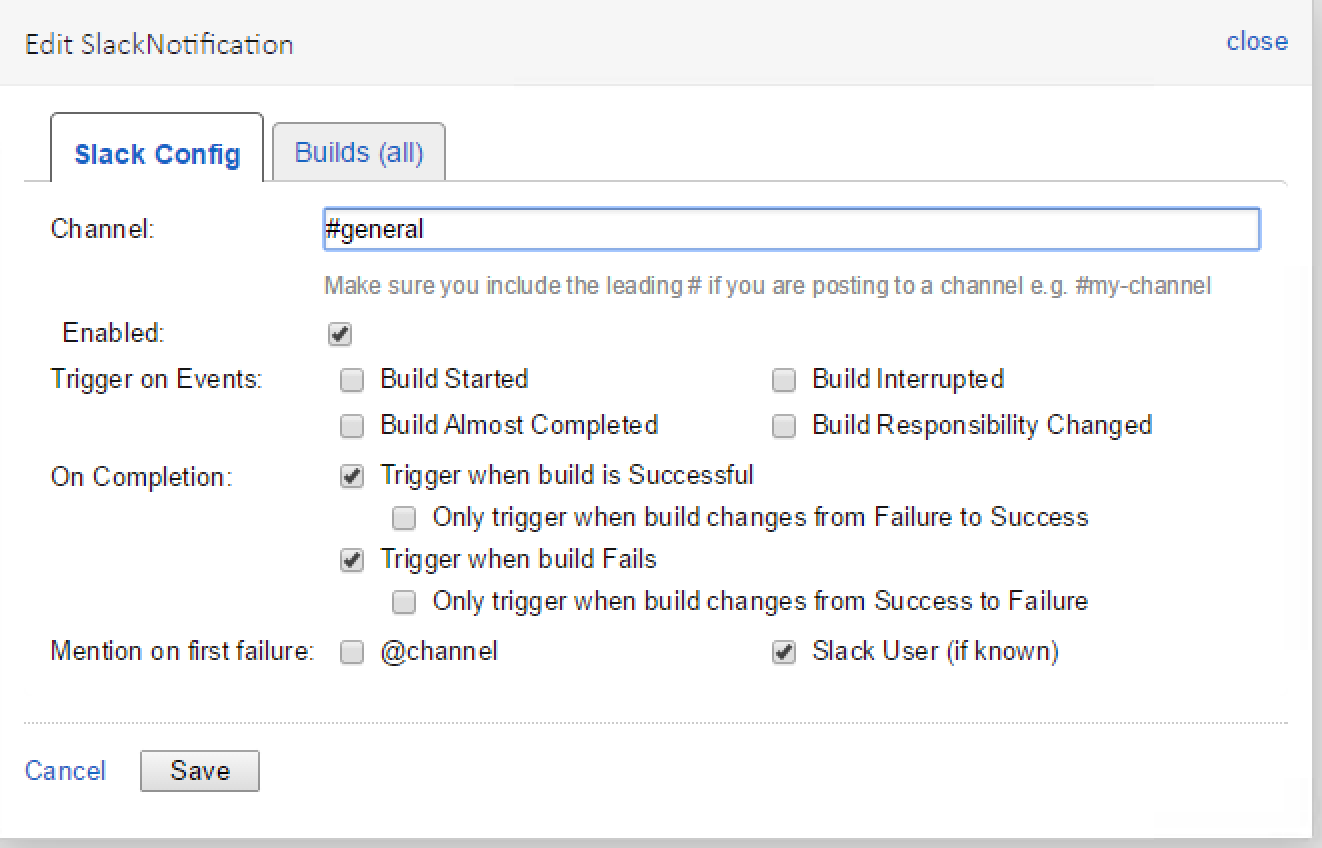Screen dimensions: 1322x848
Task: Uncheck Trigger when build is Successful
Action: (x=352, y=477)
